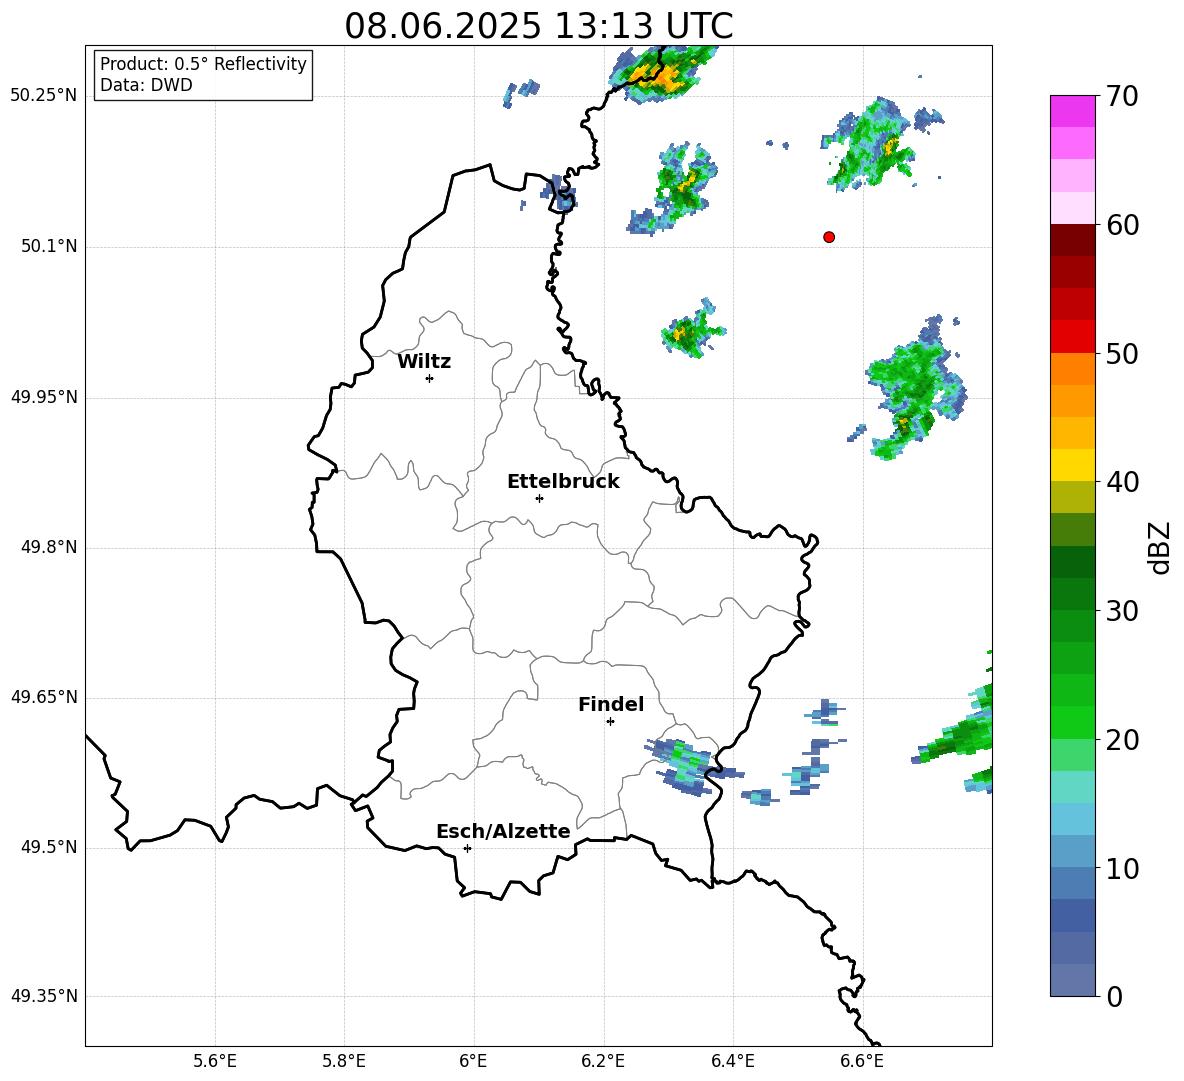Click the orange colorbar segment below 50
This screenshot has height=1081, width=1184.
coord(1072,369)
